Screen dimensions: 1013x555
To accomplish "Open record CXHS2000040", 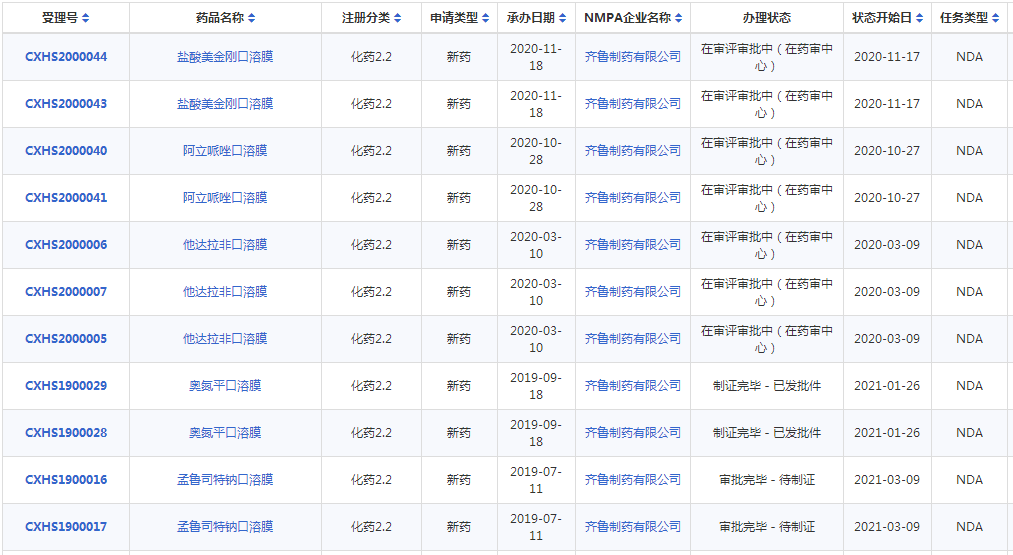I will pyautogui.click(x=66, y=151).
